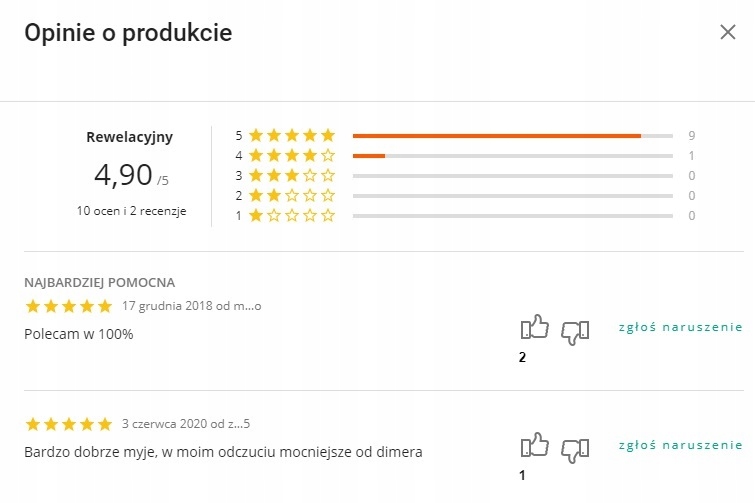Click the count 9 beside 5-star bar
The height and width of the screenshot is (503, 755).
point(691,135)
